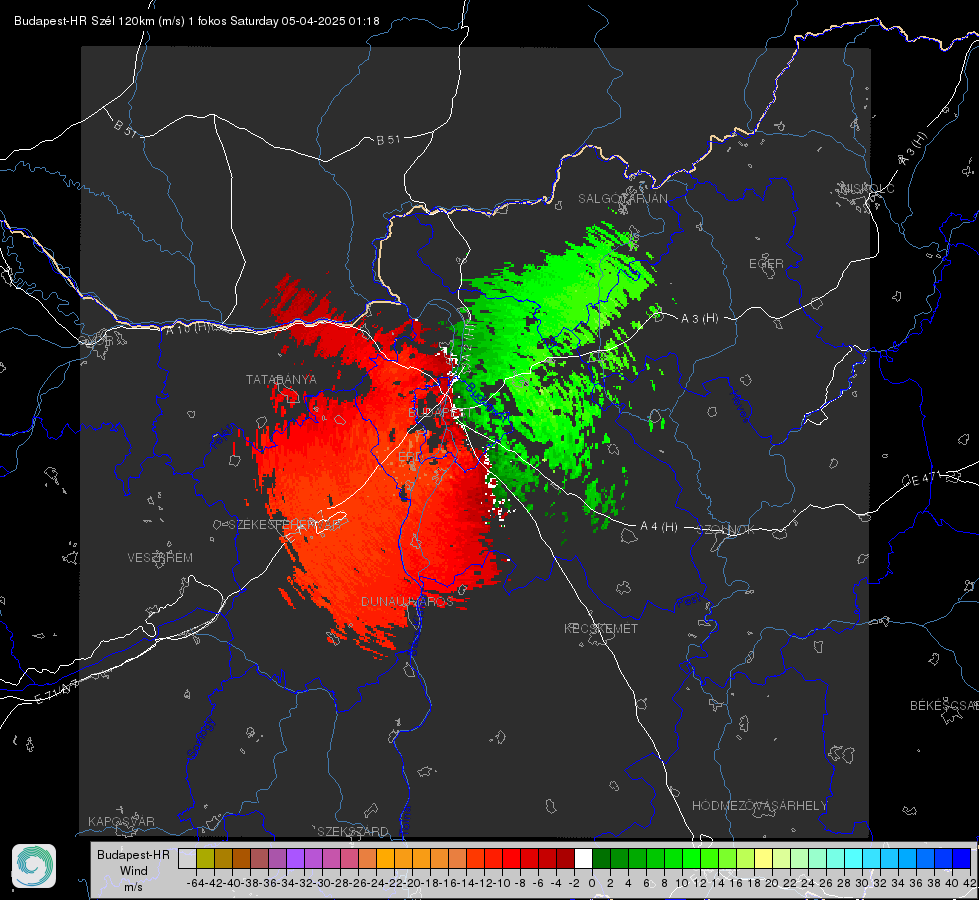Viewport: 979px width, 900px height.
Task: Click the KAPOSVÁR city label
Action: 121,821
